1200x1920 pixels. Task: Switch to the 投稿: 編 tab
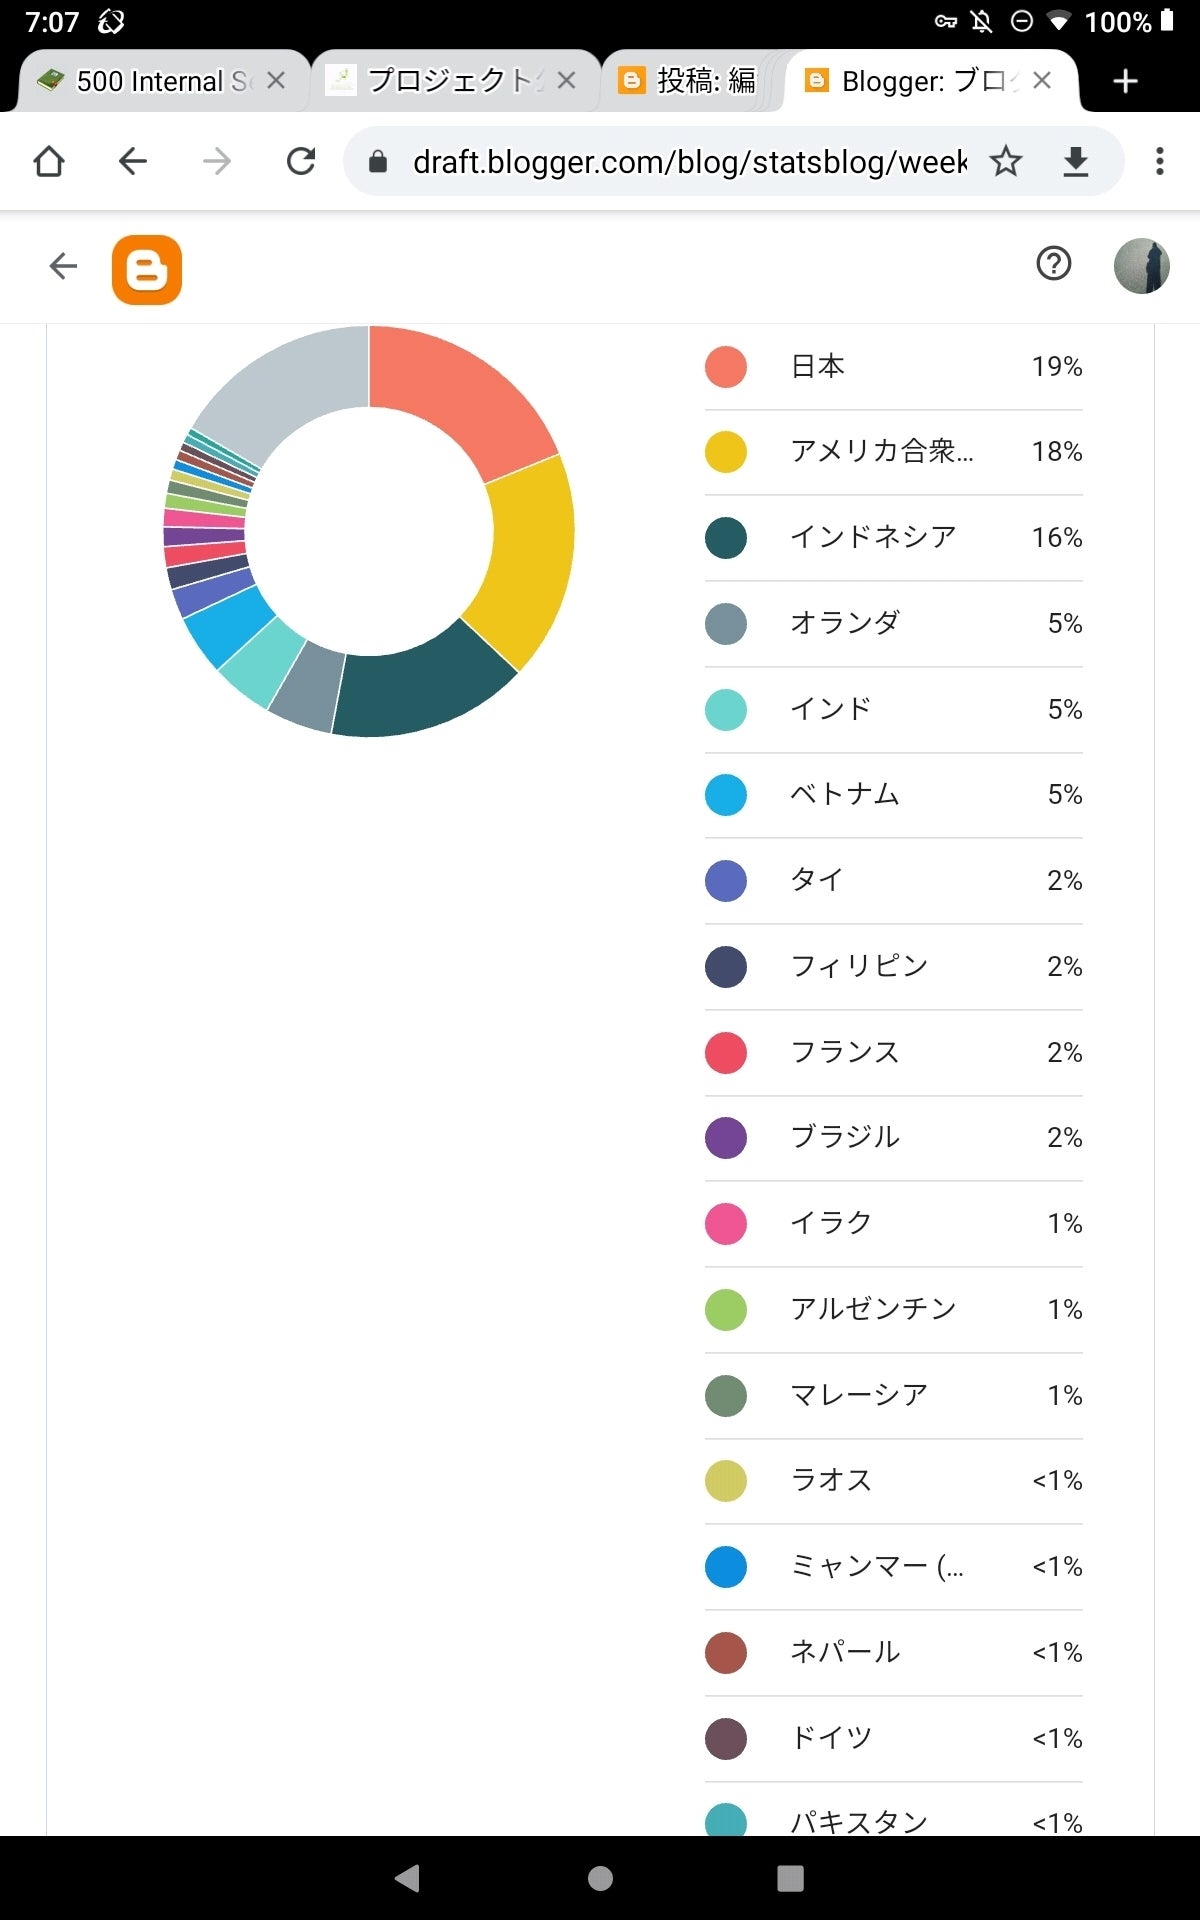pos(689,81)
